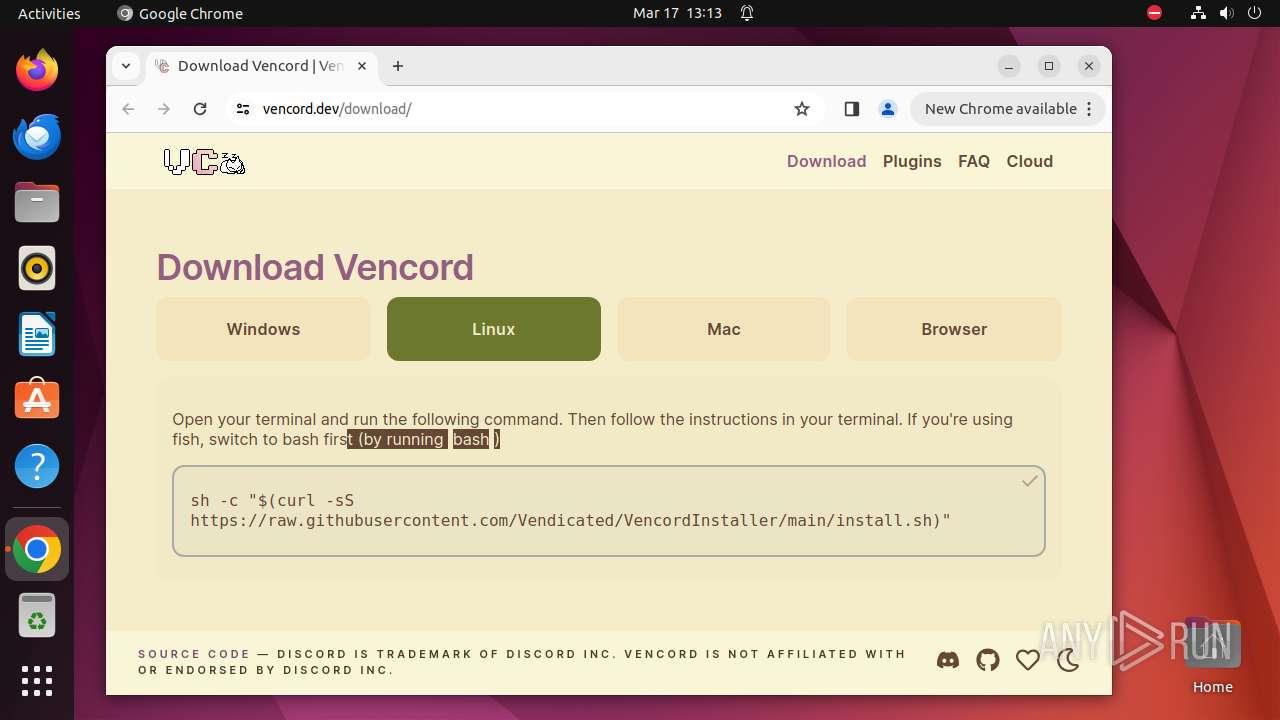The height and width of the screenshot is (720, 1280).
Task: Go forward in browser history
Action: 164,109
